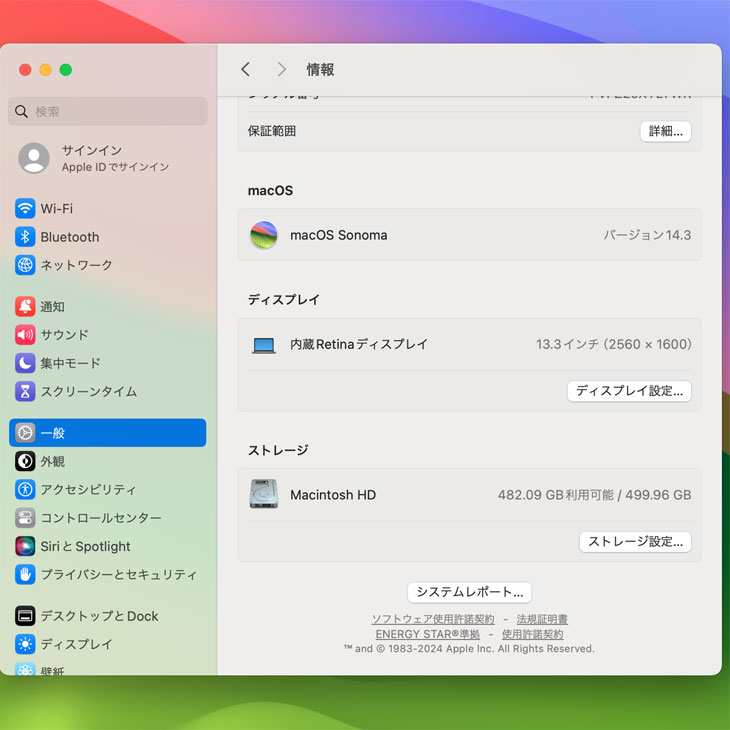Open Siri と Spotlight icon
Viewport: 730px width, 730px height.
click(x=25, y=546)
